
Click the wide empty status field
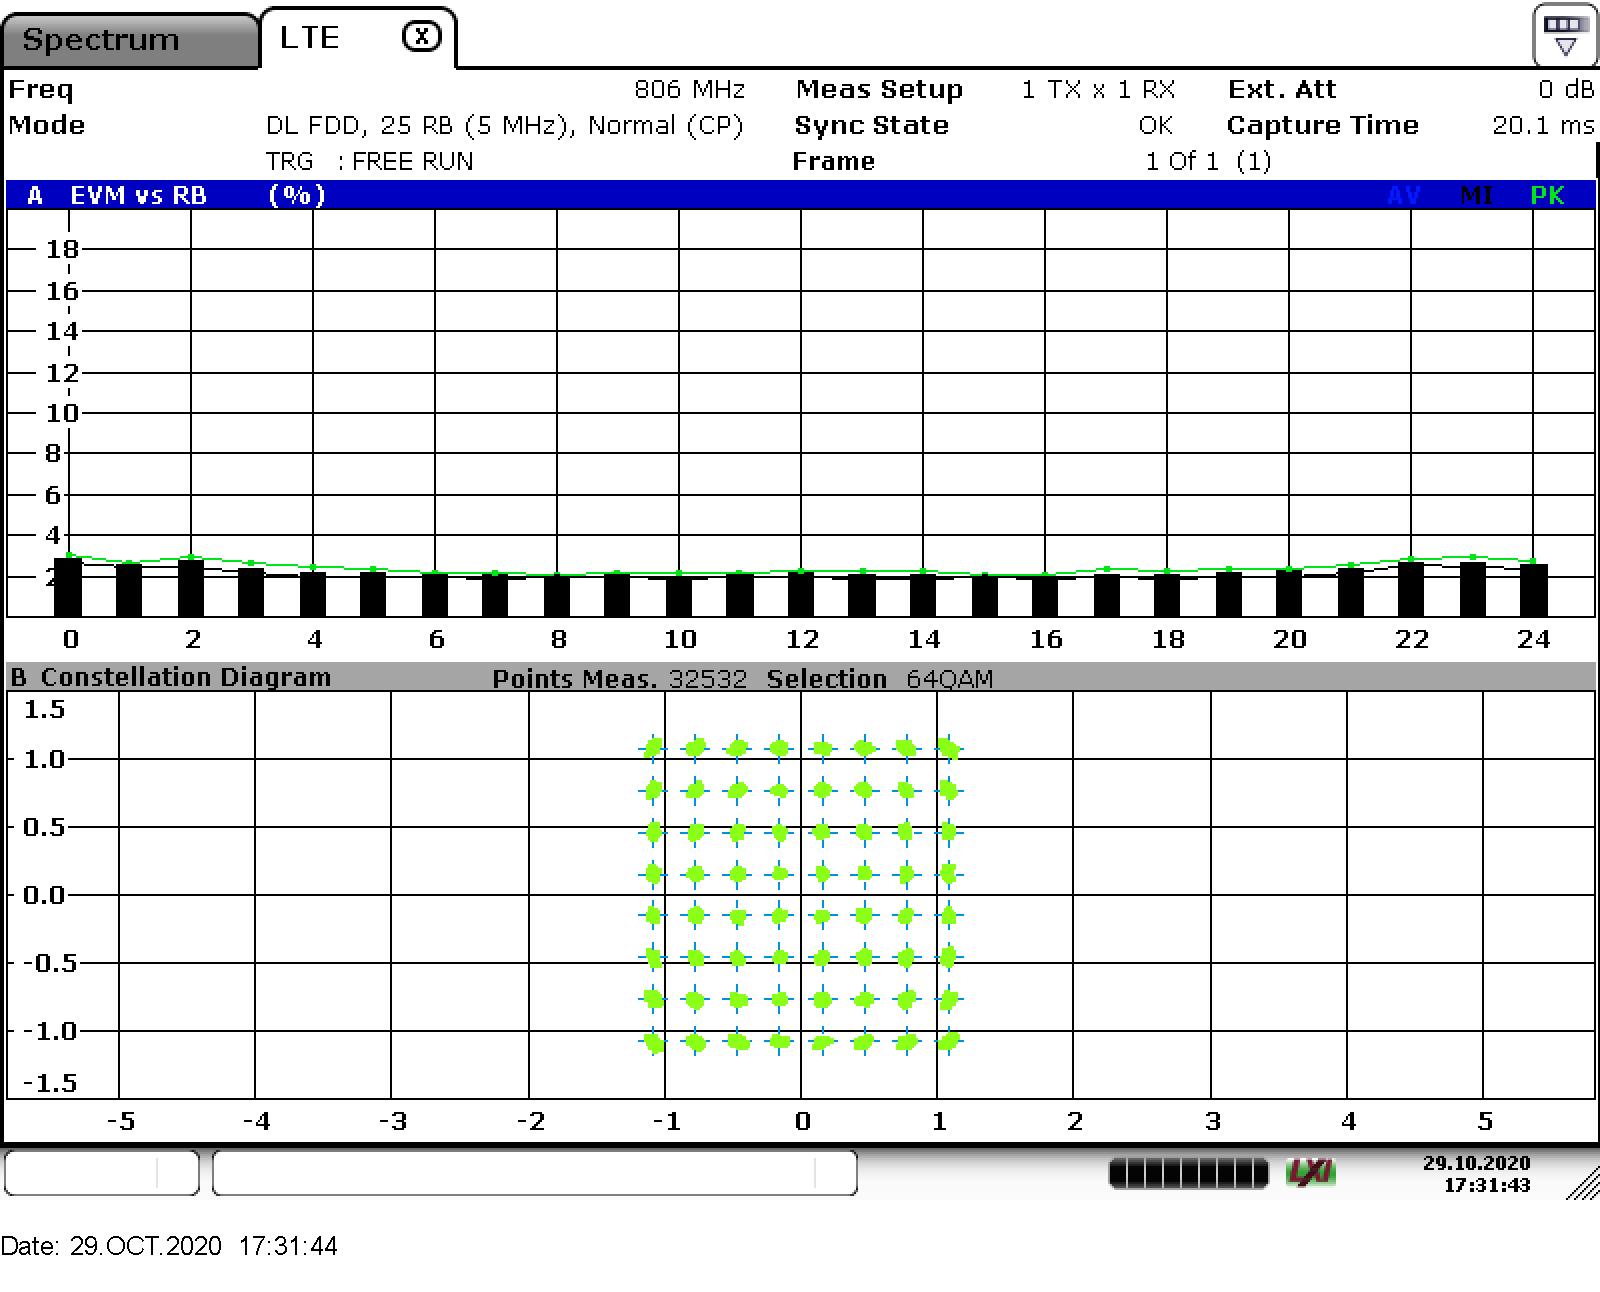point(535,1172)
